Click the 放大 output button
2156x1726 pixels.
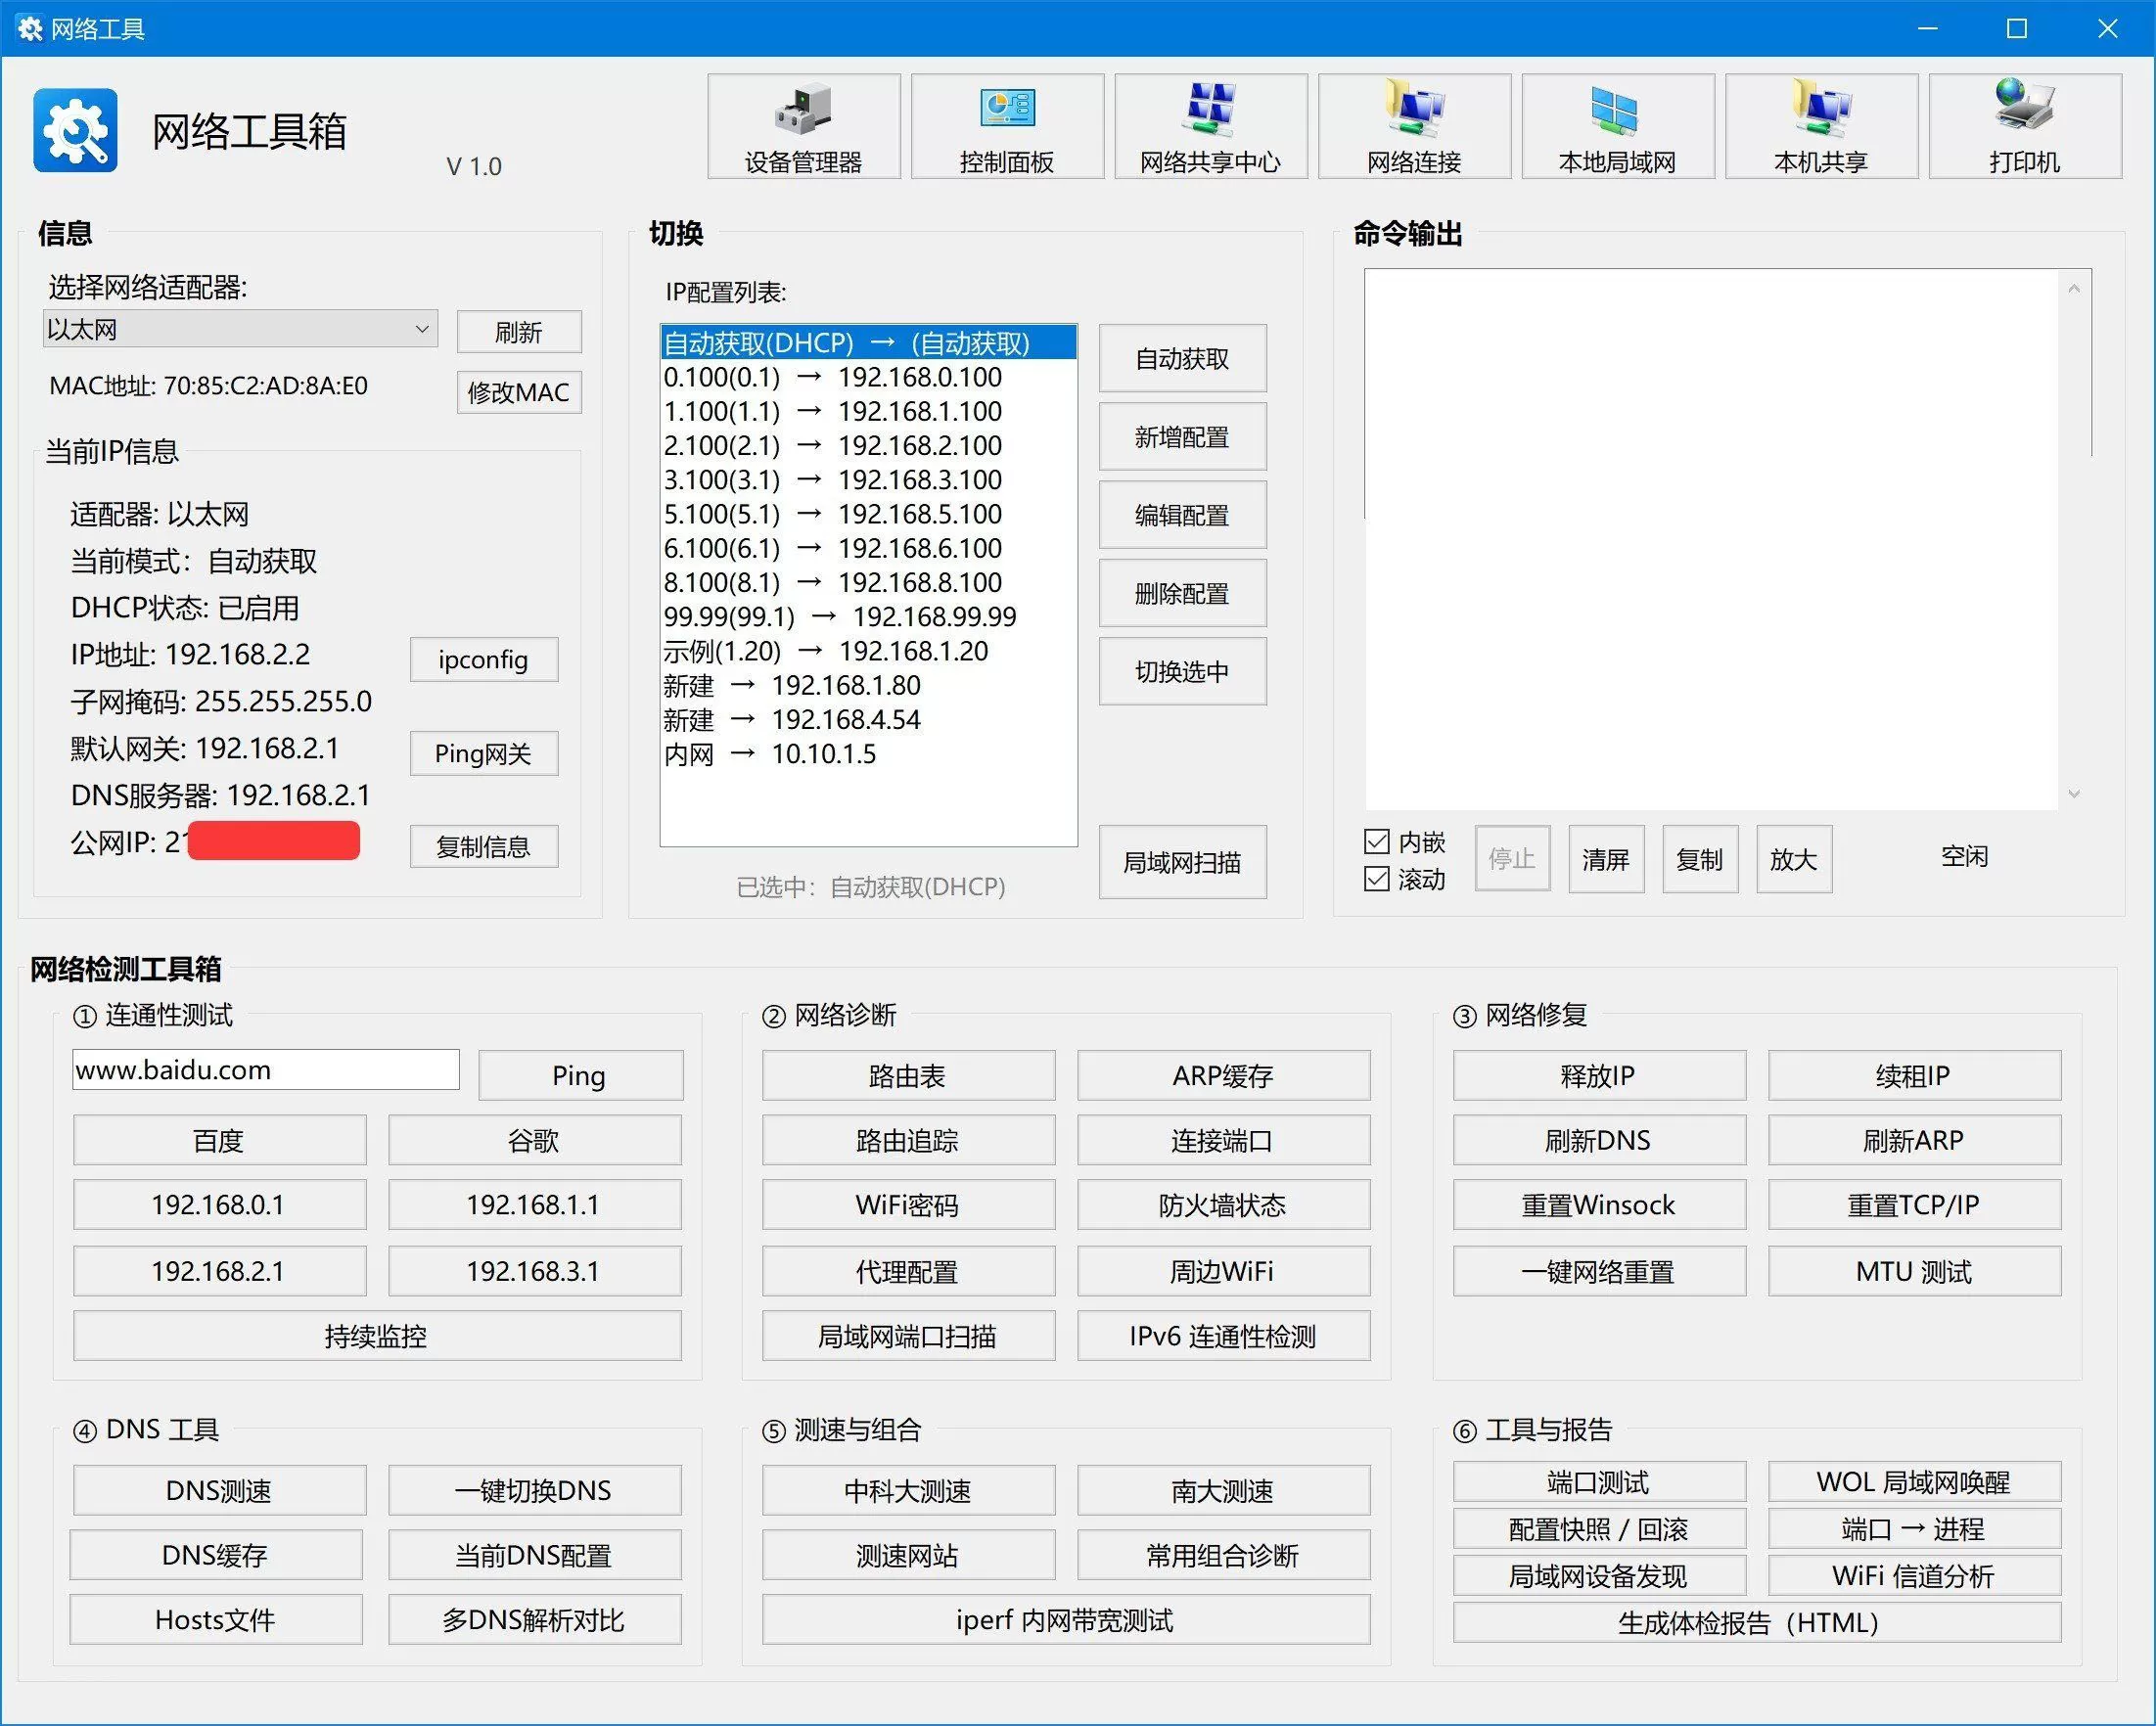pos(1794,859)
